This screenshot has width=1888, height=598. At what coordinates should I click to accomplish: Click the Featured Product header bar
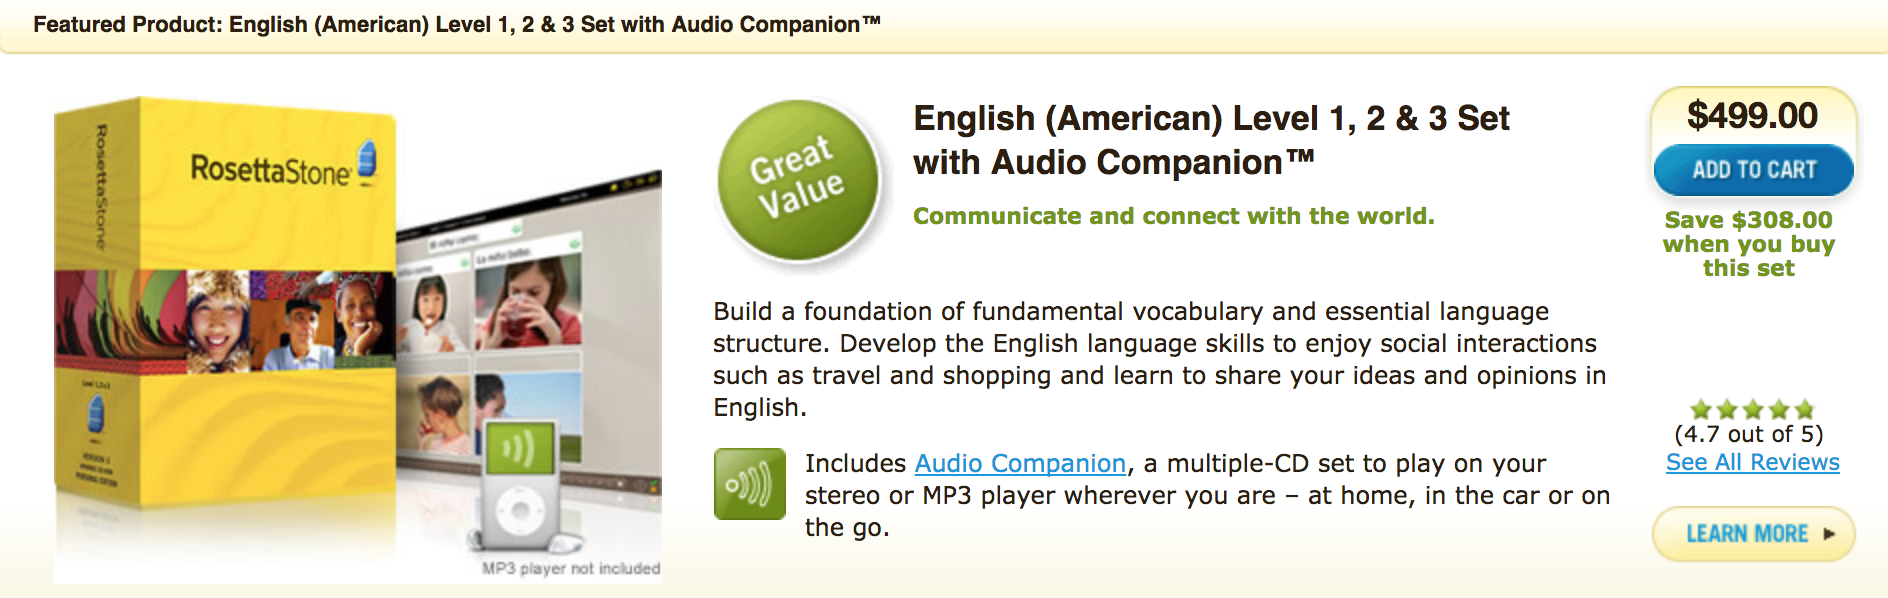[x=944, y=25]
